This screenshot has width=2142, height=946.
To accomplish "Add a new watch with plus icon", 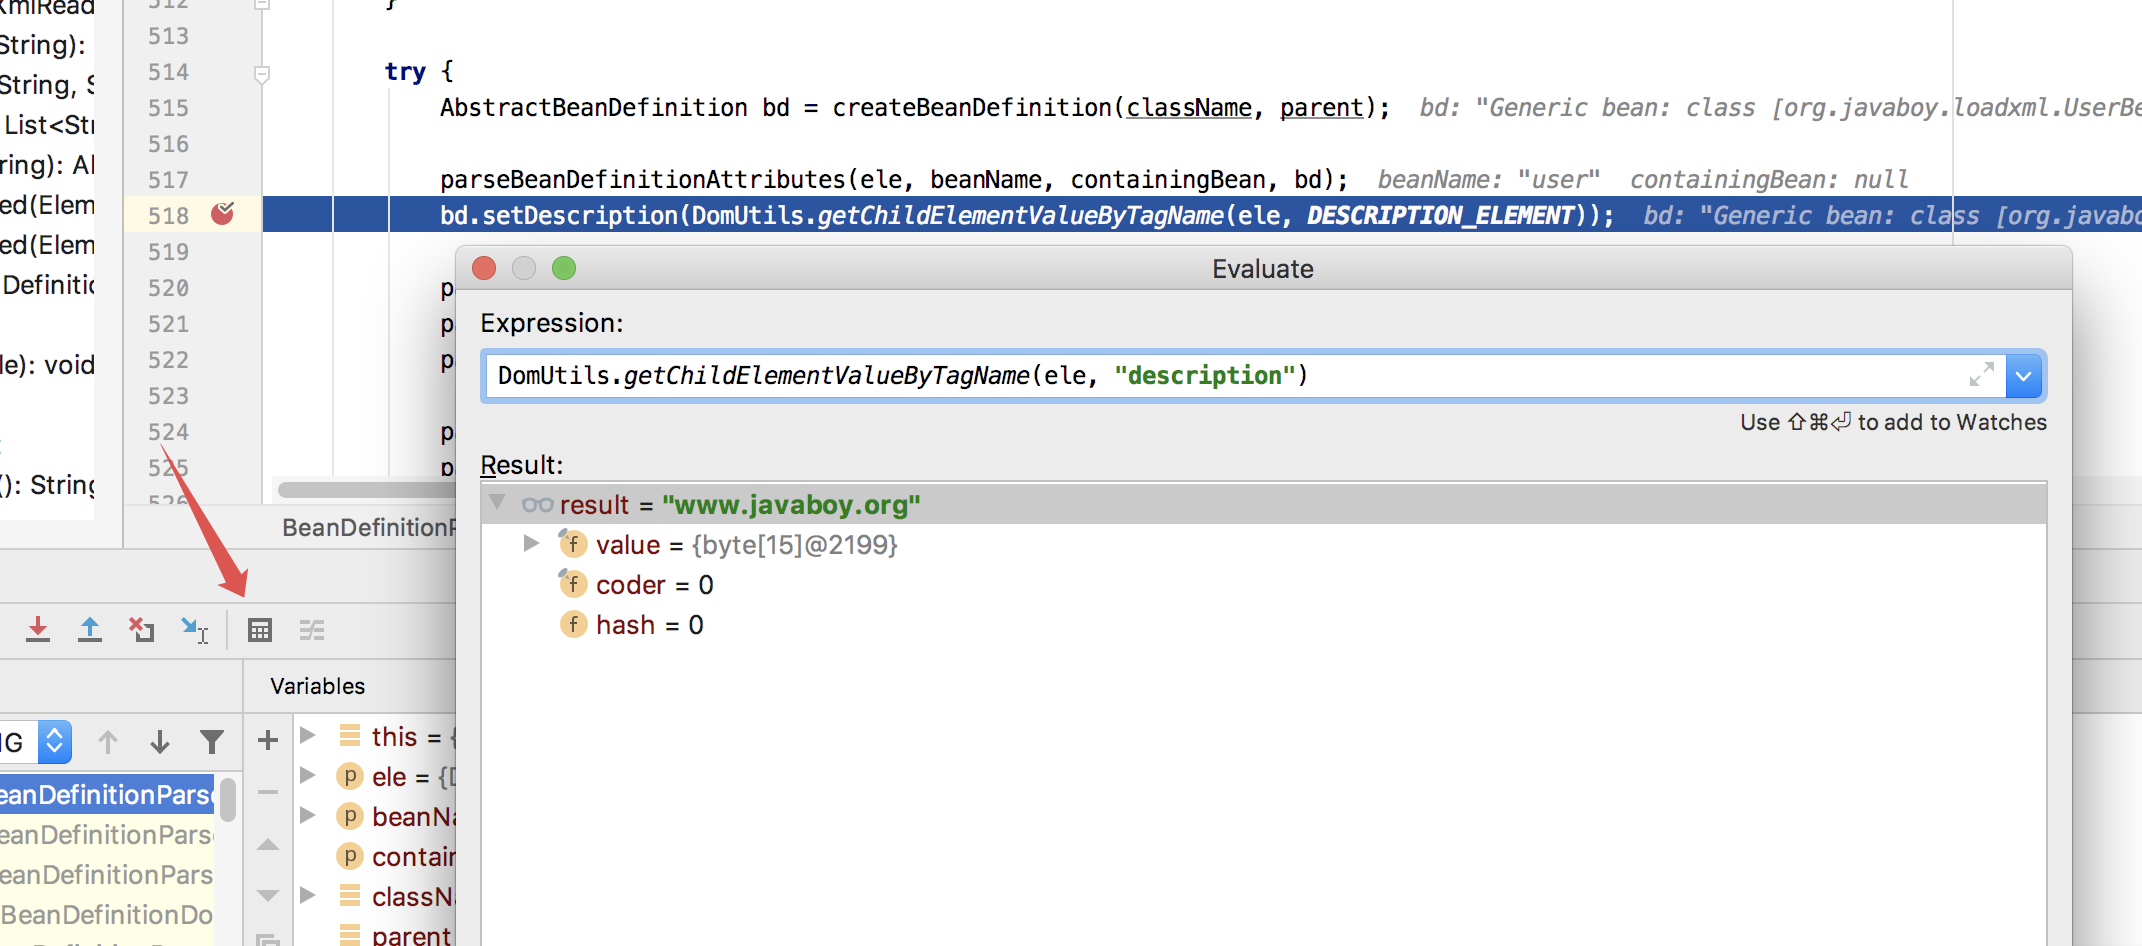I will (268, 740).
